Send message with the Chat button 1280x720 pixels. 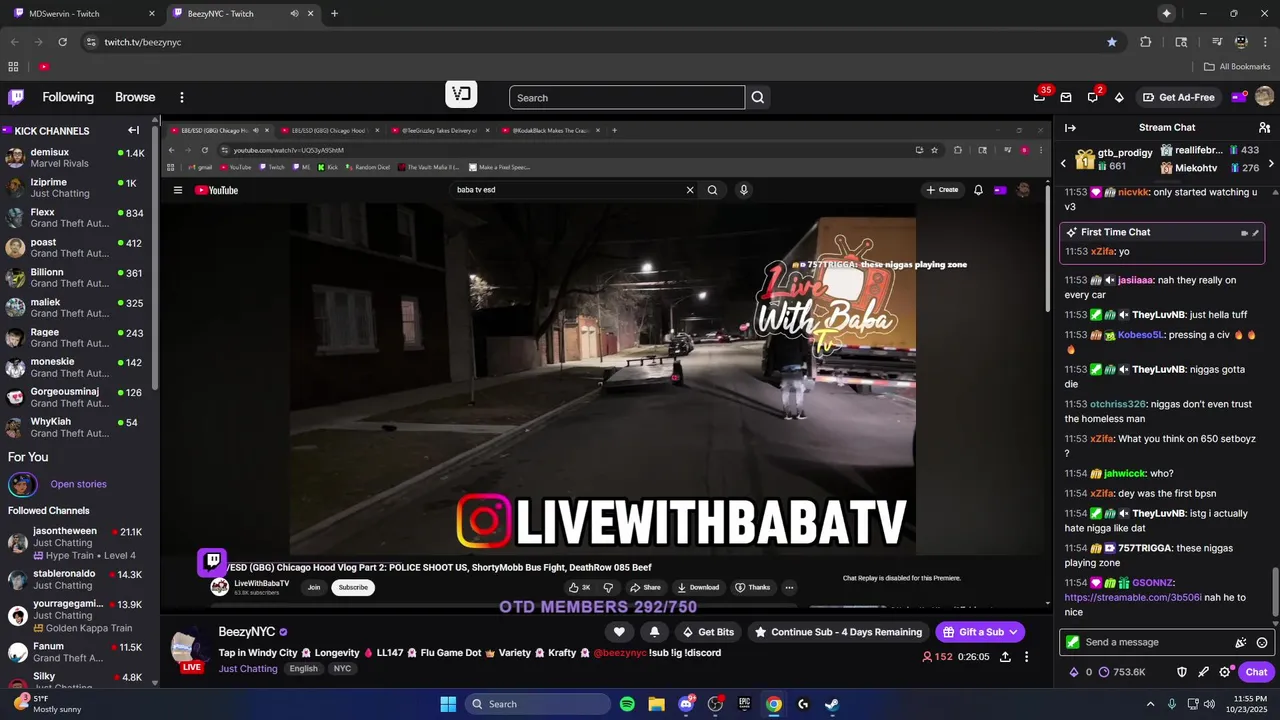pyautogui.click(x=1256, y=672)
